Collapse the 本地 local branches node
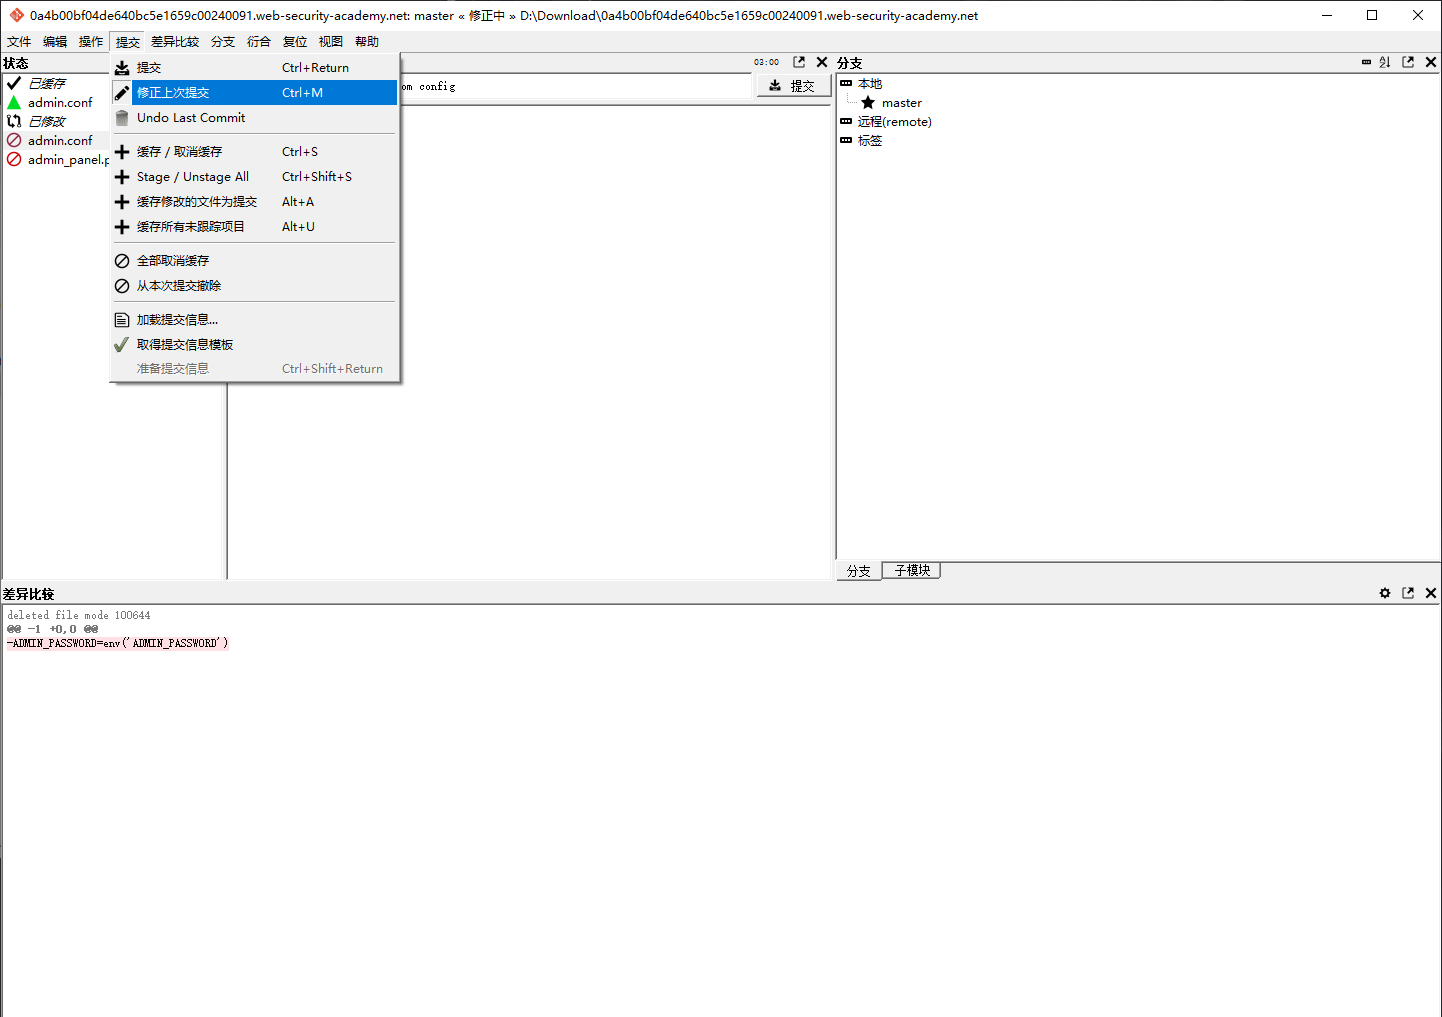The height and width of the screenshot is (1017, 1442). click(x=846, y=83)
